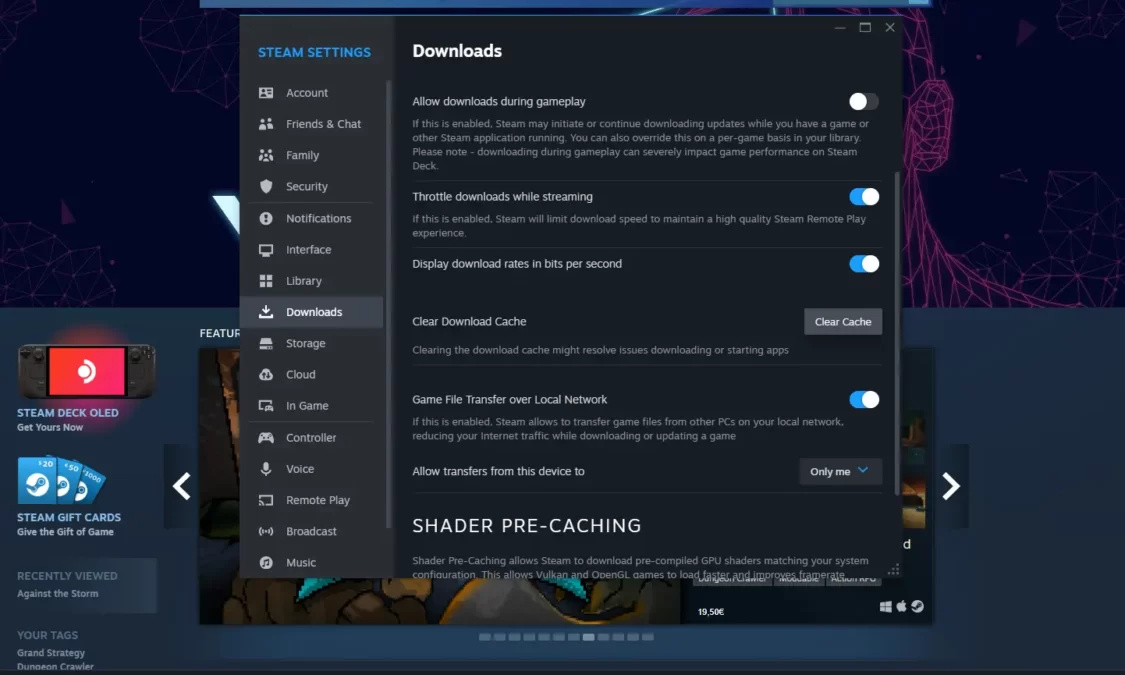This screenshot has width=1125, height=675.
Task: Open recently viewed Against the Storm
Action: 57,594
